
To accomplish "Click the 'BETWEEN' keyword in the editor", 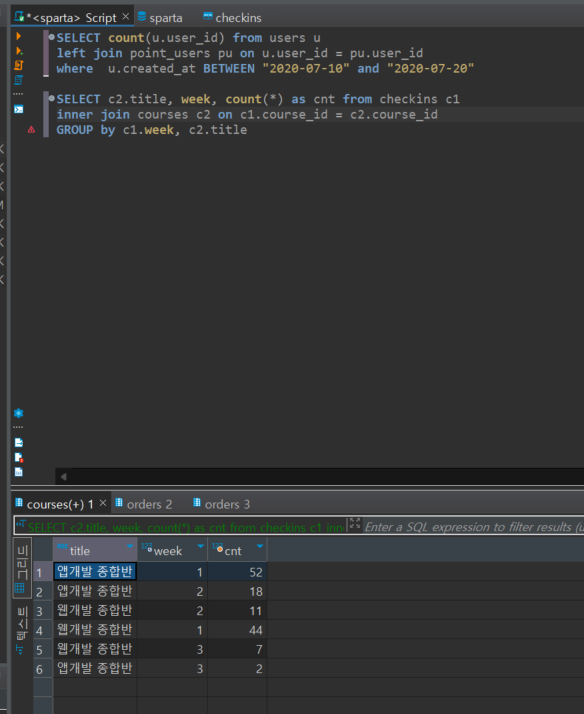I will [x=229, y=69].
